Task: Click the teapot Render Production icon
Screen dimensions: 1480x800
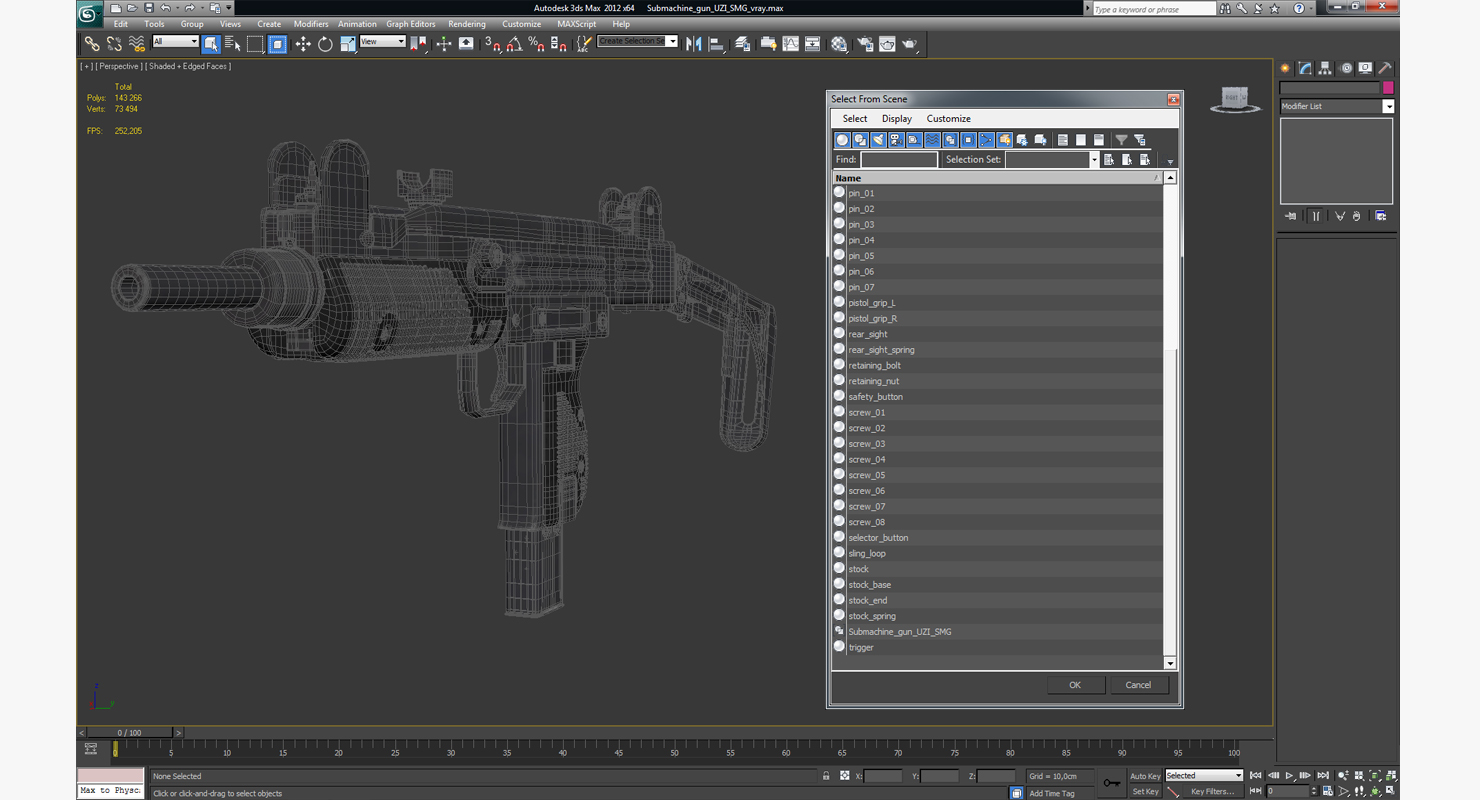Action: [910, 44]
